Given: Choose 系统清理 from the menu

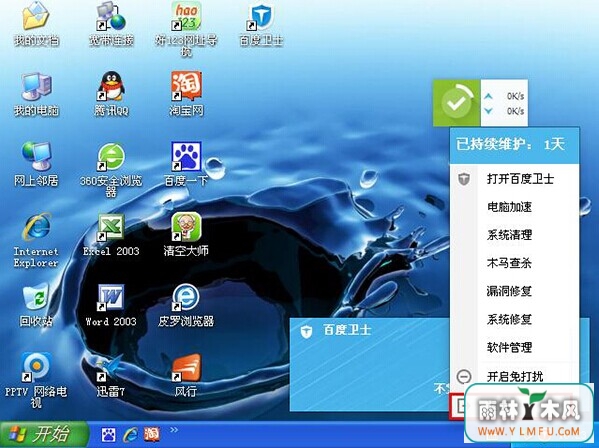Looking at the screenshot, I should [x=514, y=235].
